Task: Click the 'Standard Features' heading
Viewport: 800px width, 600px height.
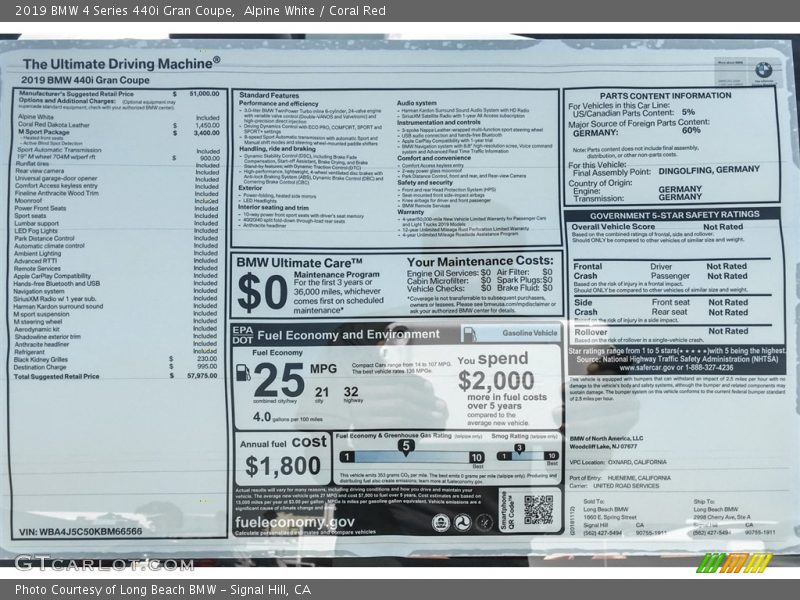Action: coord(269,95)
